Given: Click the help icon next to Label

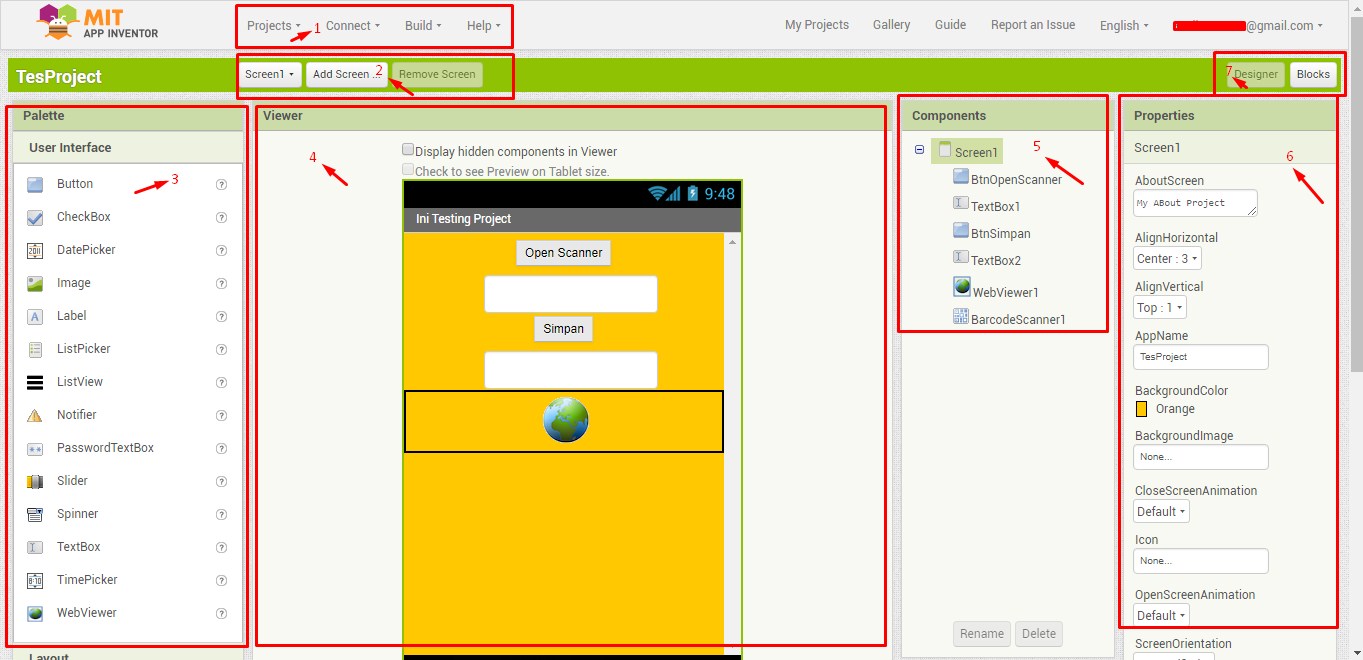Looking at the screenshot, I should [x=221, y=317].
